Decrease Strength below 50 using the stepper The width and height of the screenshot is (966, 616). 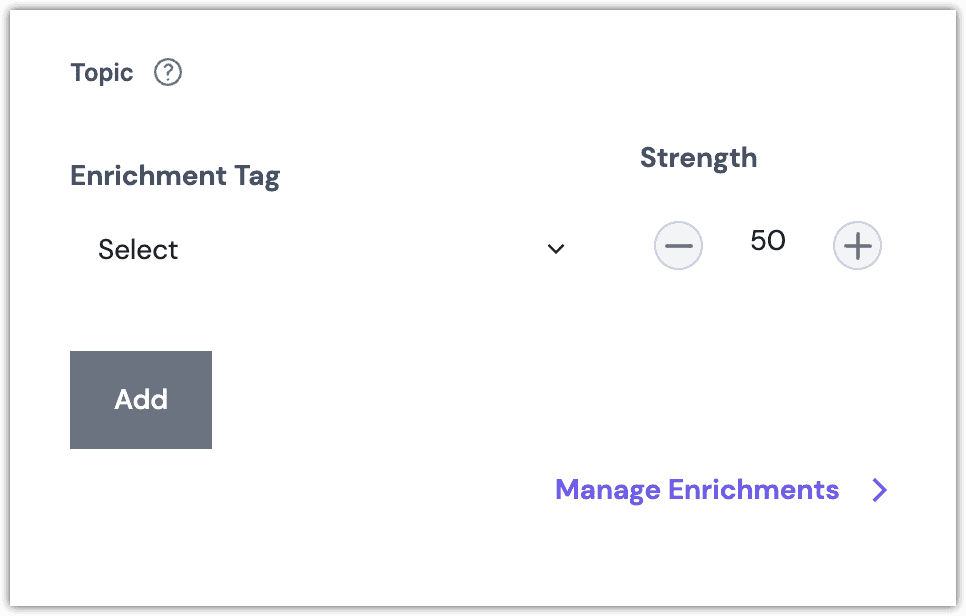678,245
